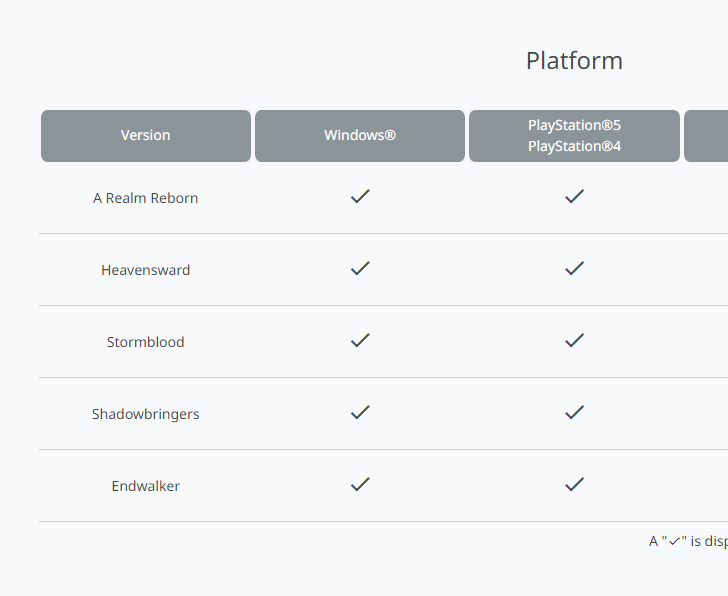Click the Heavensward version label
This screenshot has width=728, height=596.
coord(145,270)
